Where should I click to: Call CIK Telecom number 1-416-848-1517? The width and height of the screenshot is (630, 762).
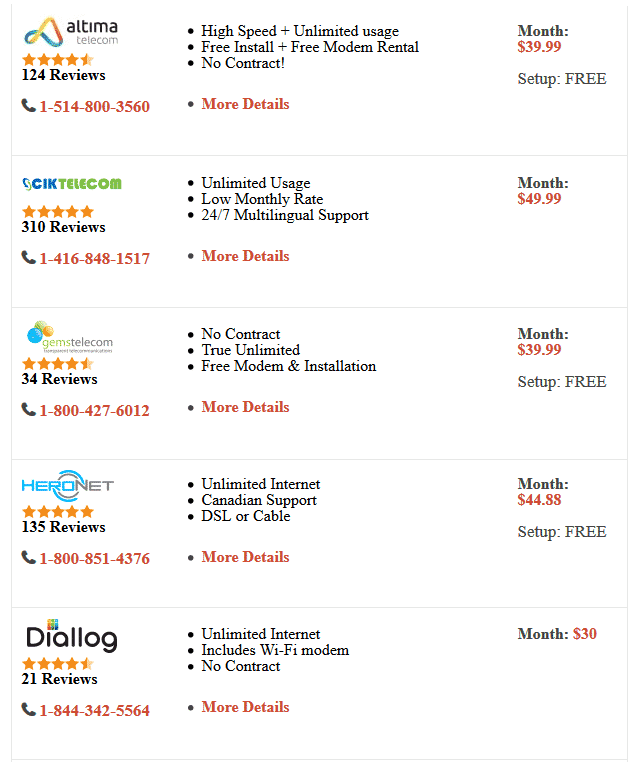pos(94,259)
